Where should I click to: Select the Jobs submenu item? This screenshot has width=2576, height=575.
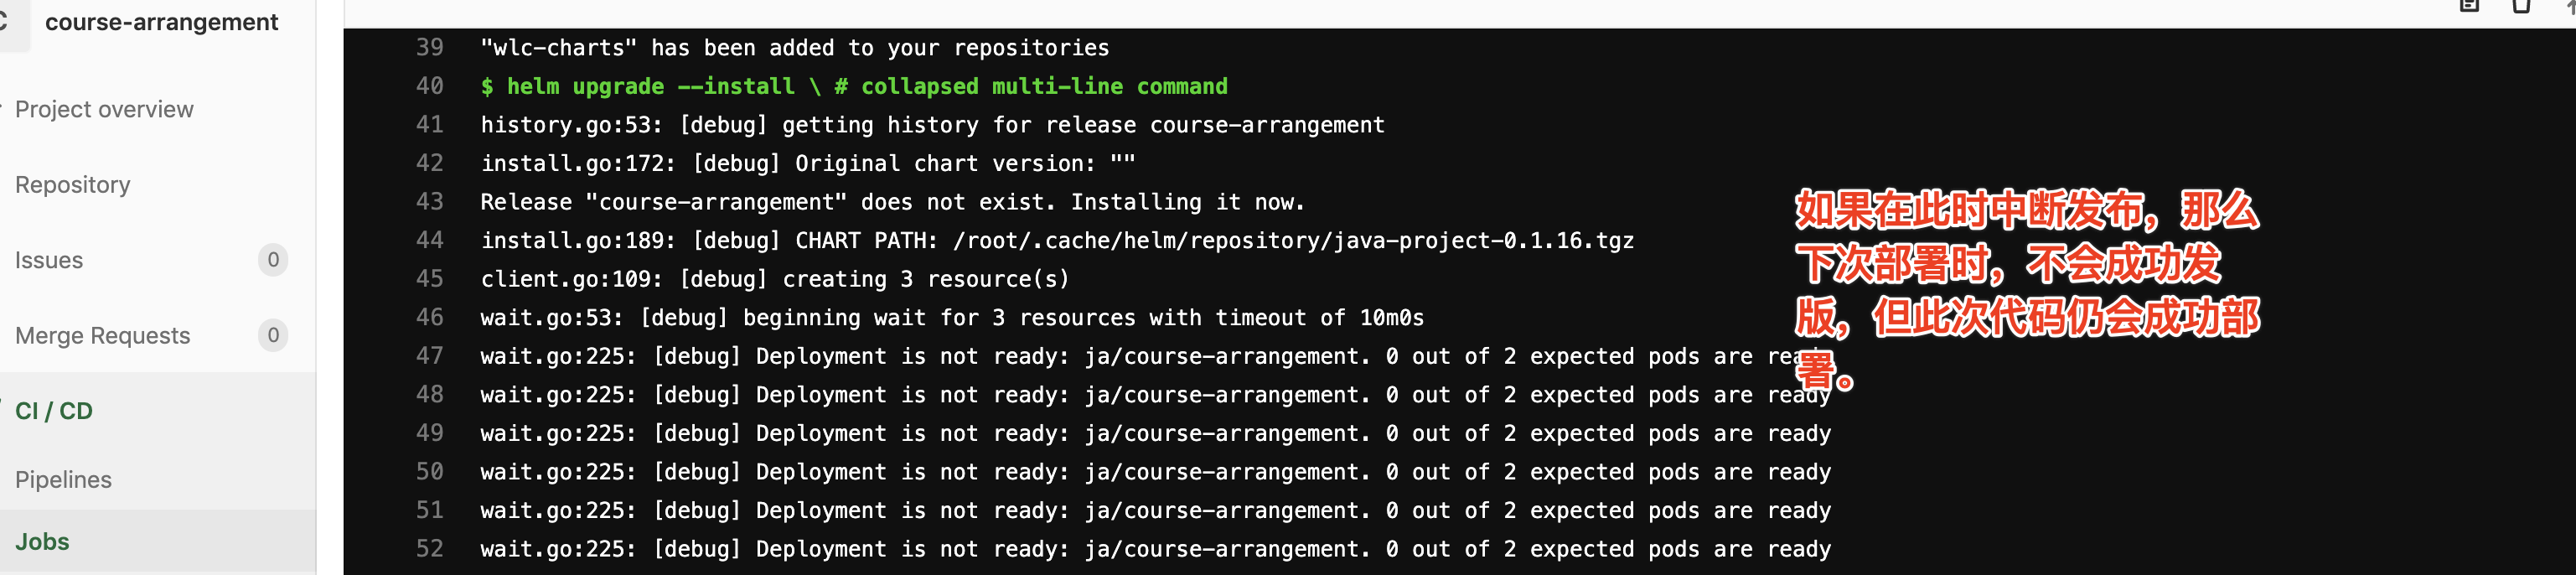pos(42,542)
